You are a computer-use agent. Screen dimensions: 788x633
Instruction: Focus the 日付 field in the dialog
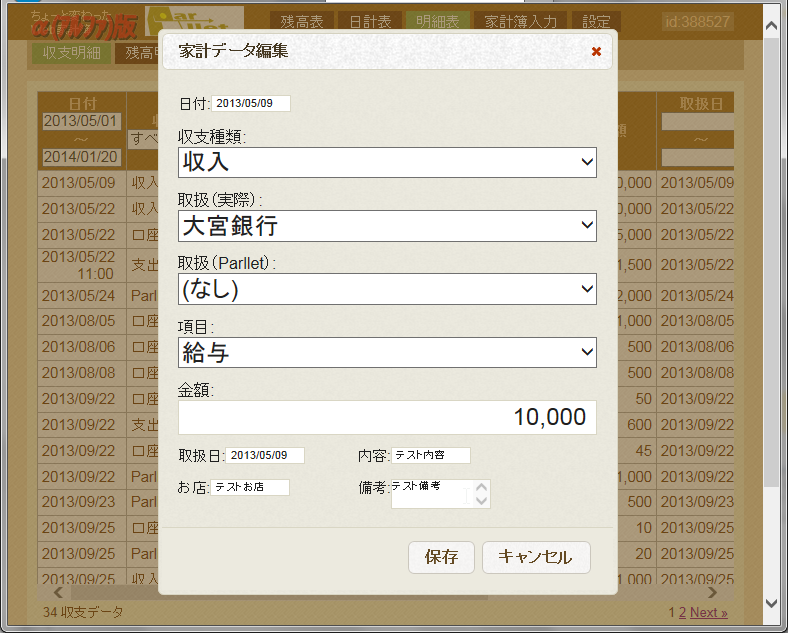[251, 103]
